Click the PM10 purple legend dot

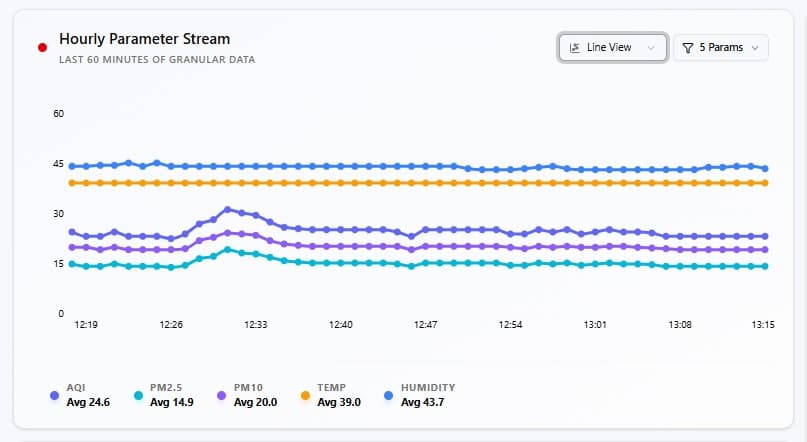coord(221,395)
